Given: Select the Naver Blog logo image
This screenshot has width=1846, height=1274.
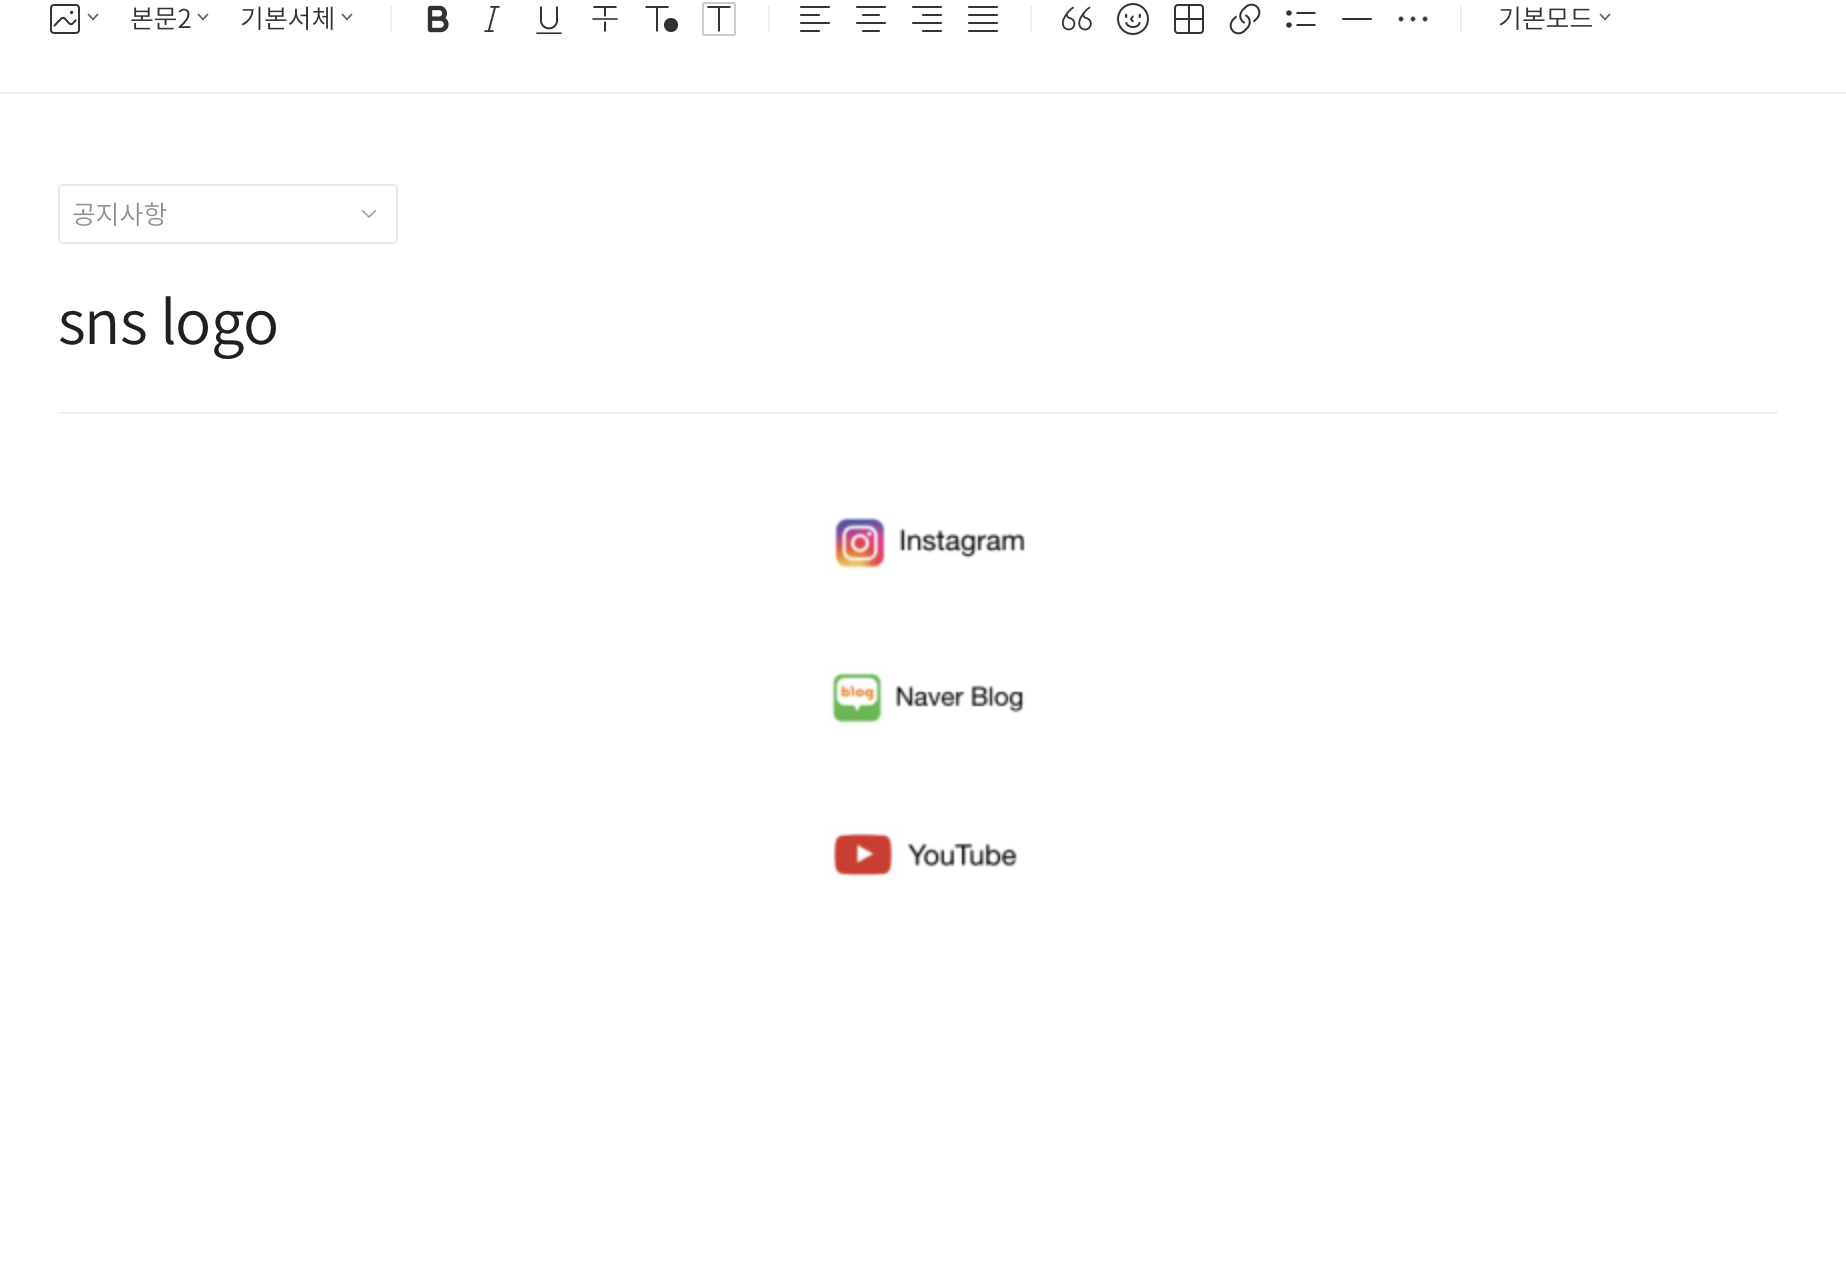Looking at the screenshot, I should coord(928,697).
